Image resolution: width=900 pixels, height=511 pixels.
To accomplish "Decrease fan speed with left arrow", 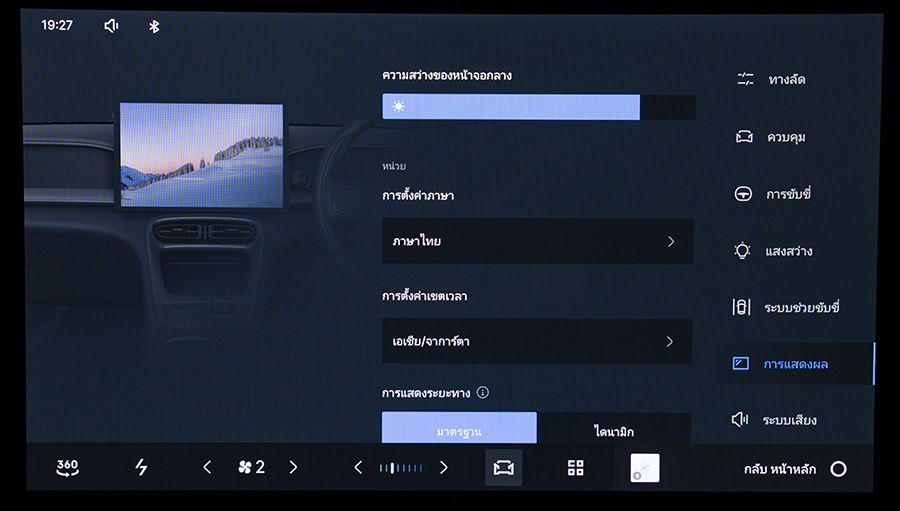I will coord(207,467).
